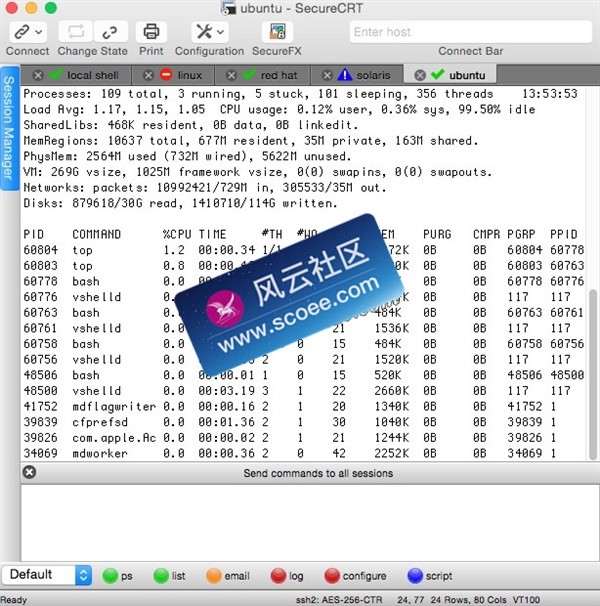The height and width of the screenshot is (606, 600).
Task: Click the Connect link icon
Action: click(22, 32)
